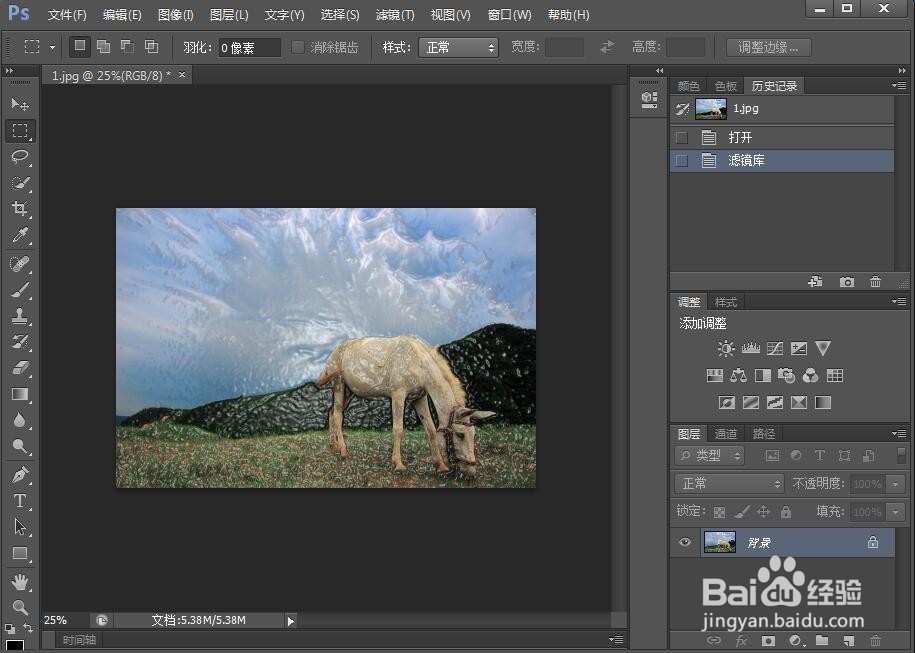
Task: Select the Move tool
Action: point(20,104)
